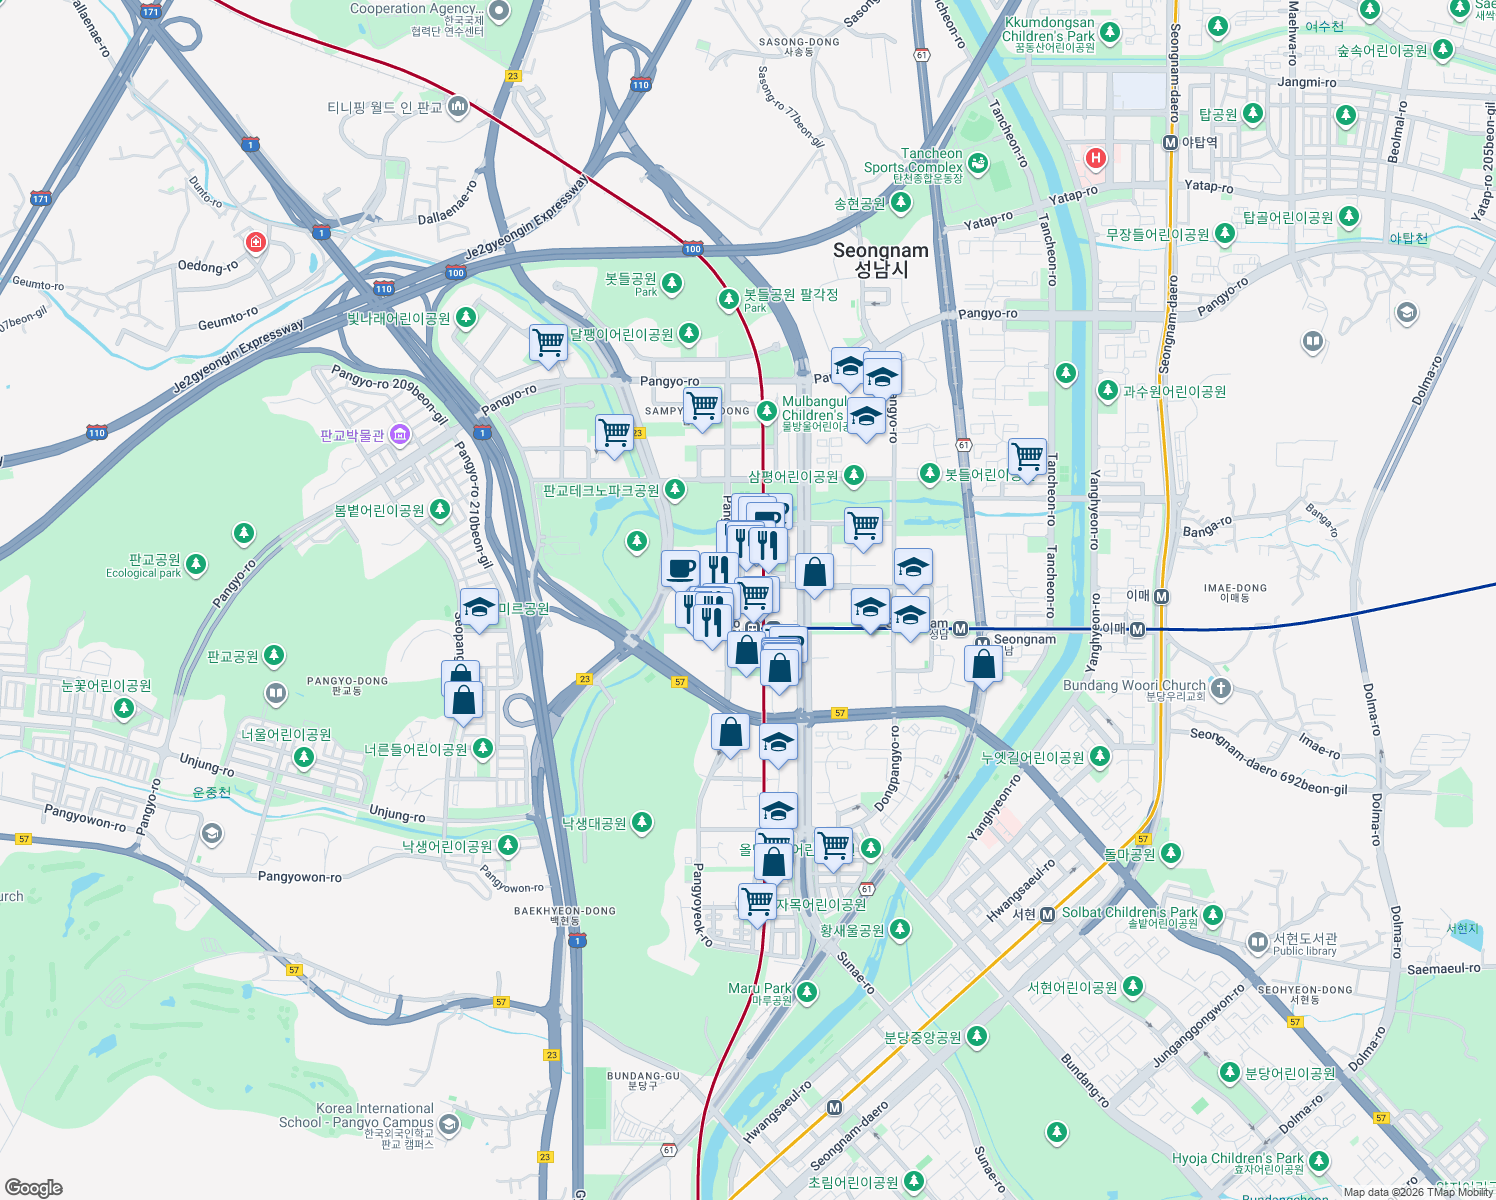The image size is (1496, 1200).
Task: Click the Google logo
Action: [35, 1188]
